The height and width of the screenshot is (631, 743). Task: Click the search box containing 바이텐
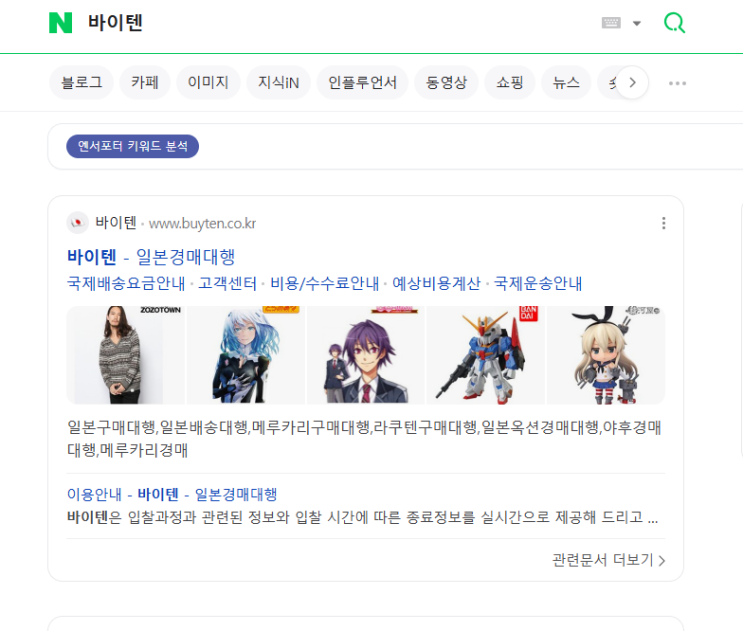click(x=332, y=23)
